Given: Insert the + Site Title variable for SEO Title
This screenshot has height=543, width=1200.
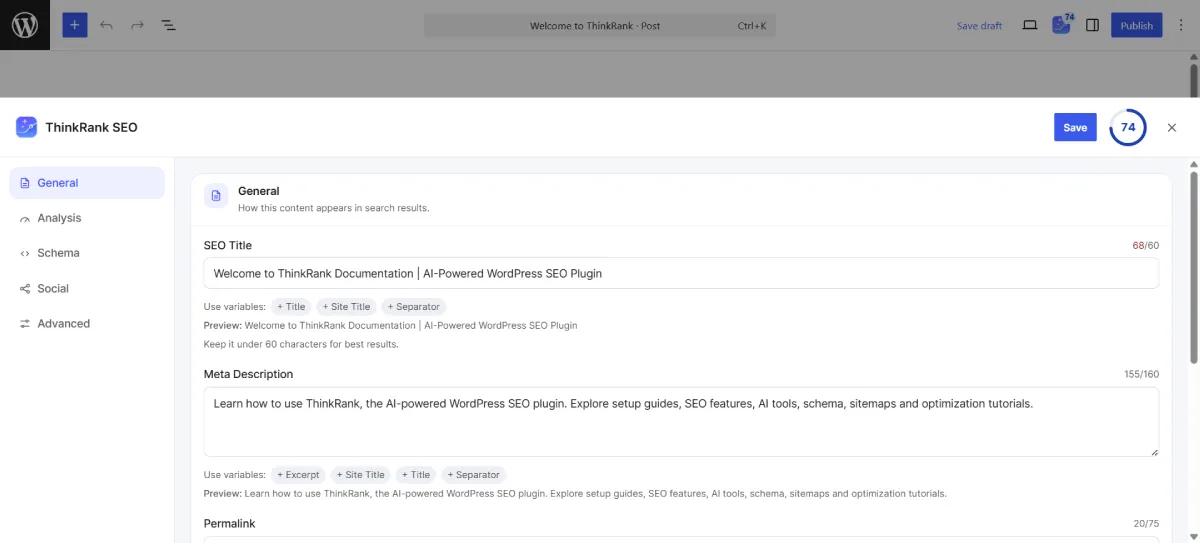Looking at the screenshot, I should [346, 307].
